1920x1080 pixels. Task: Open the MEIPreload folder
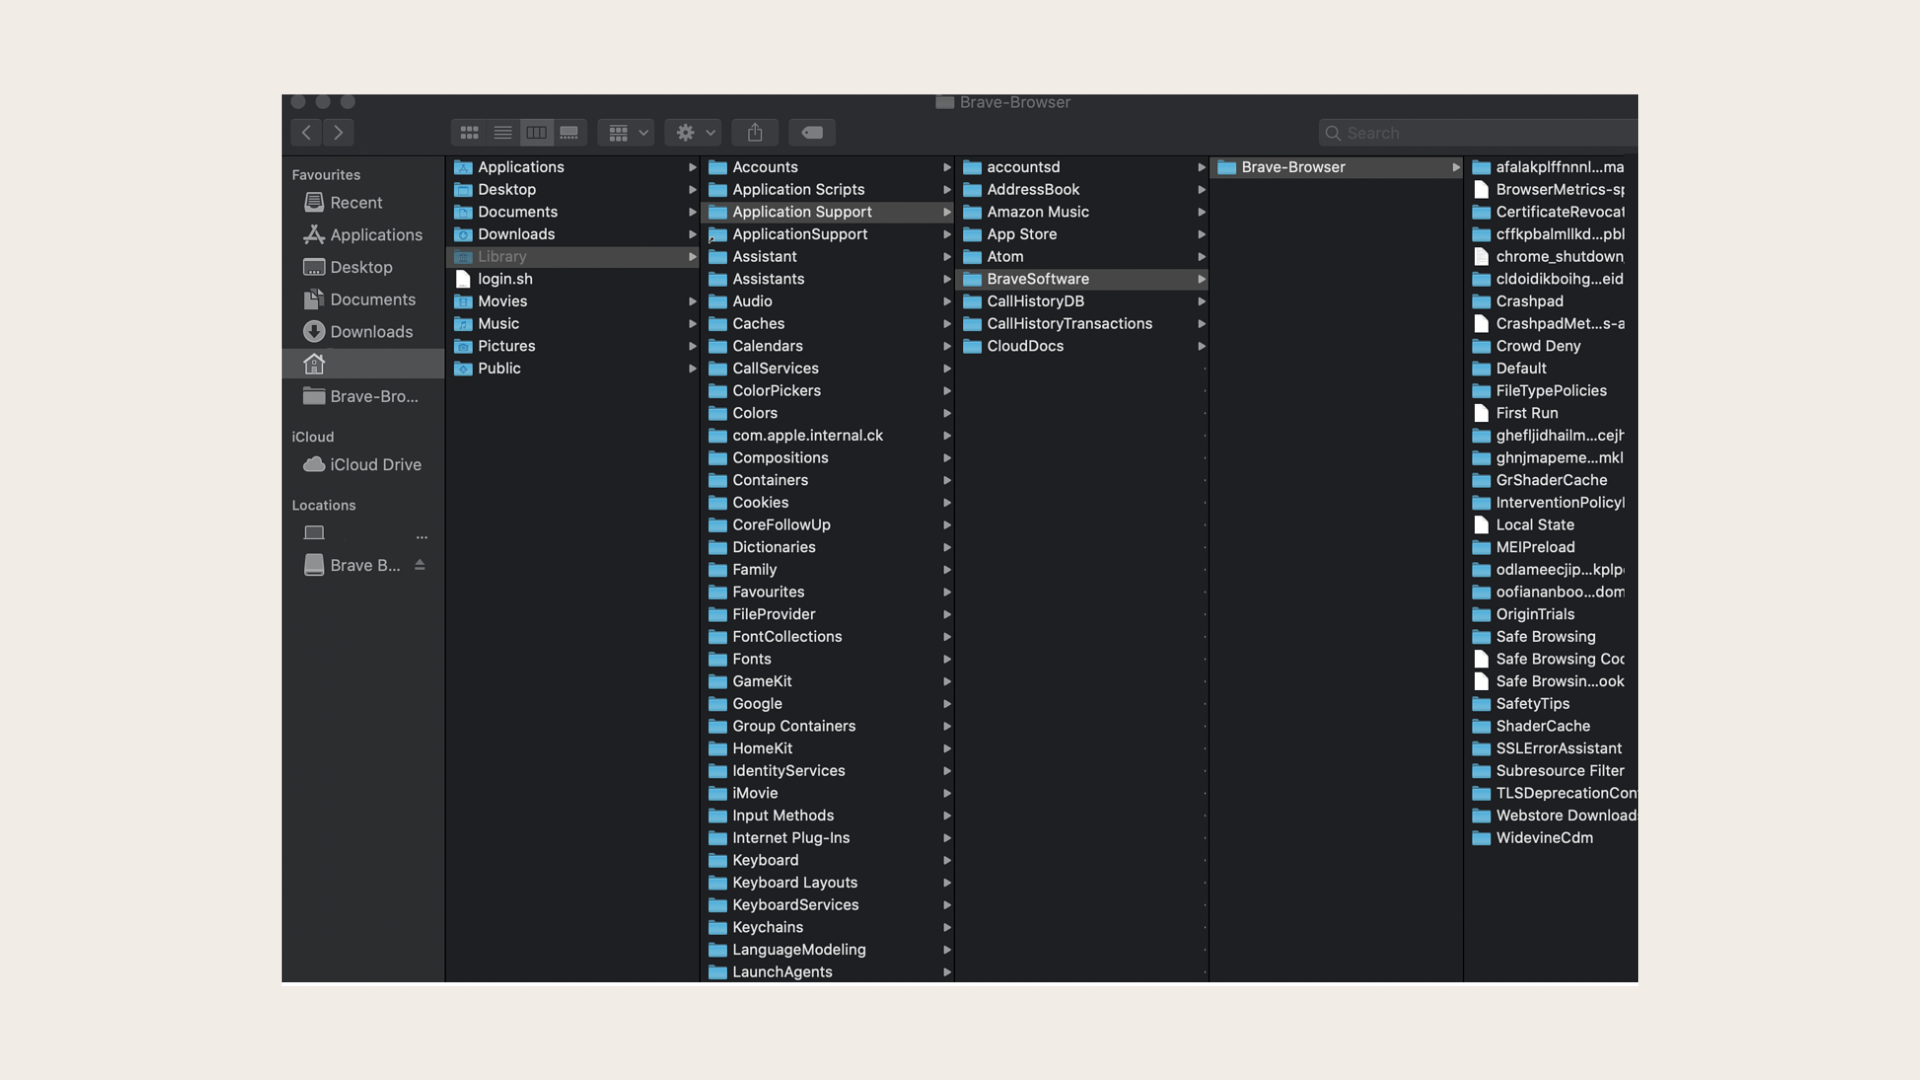pos(1552,547)
